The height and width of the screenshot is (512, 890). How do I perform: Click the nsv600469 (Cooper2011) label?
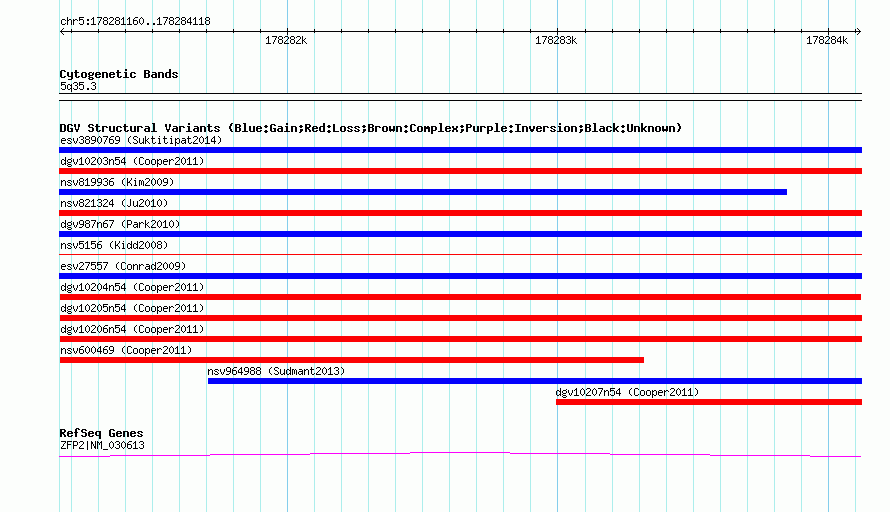point(126,350)
